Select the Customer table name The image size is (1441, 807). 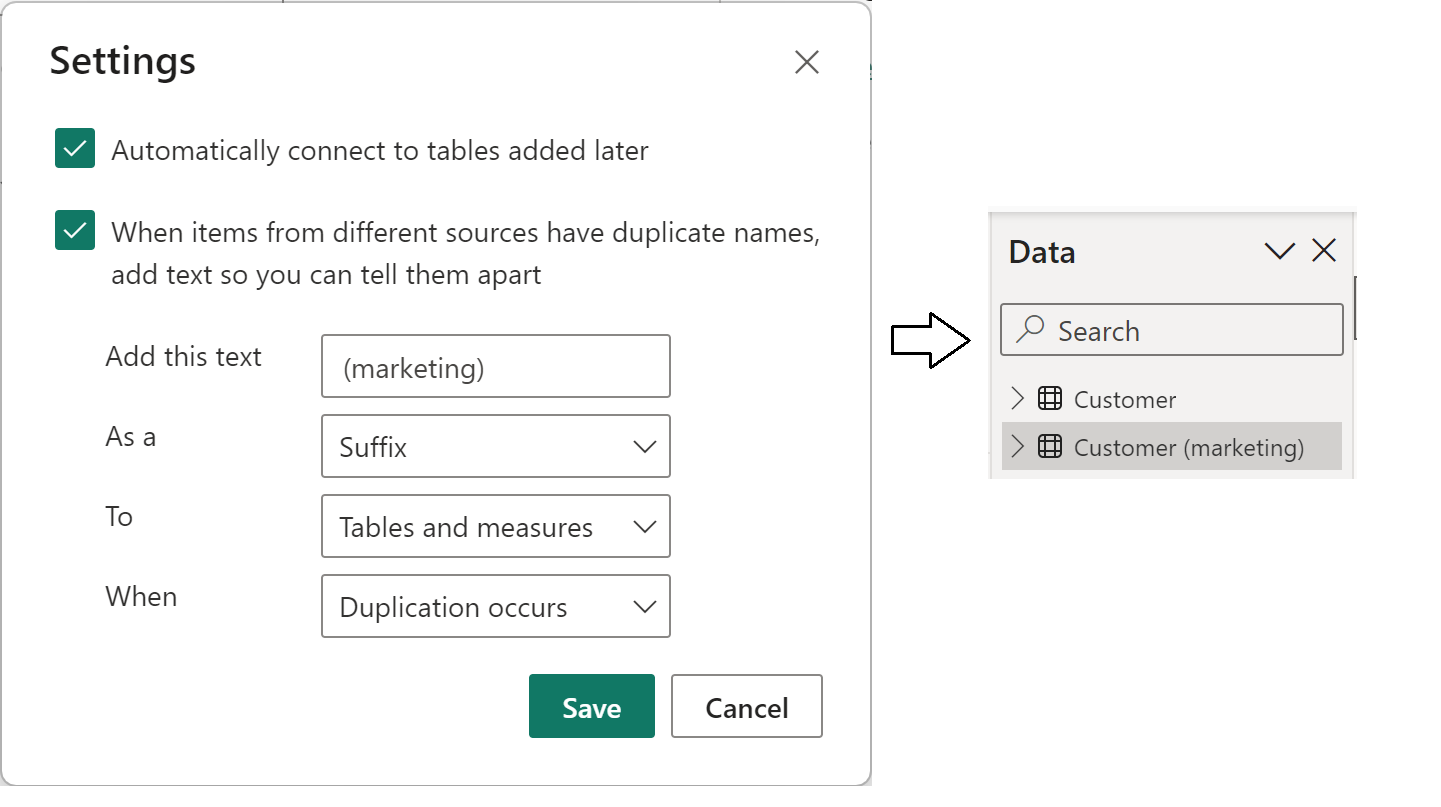(1125, 400)
